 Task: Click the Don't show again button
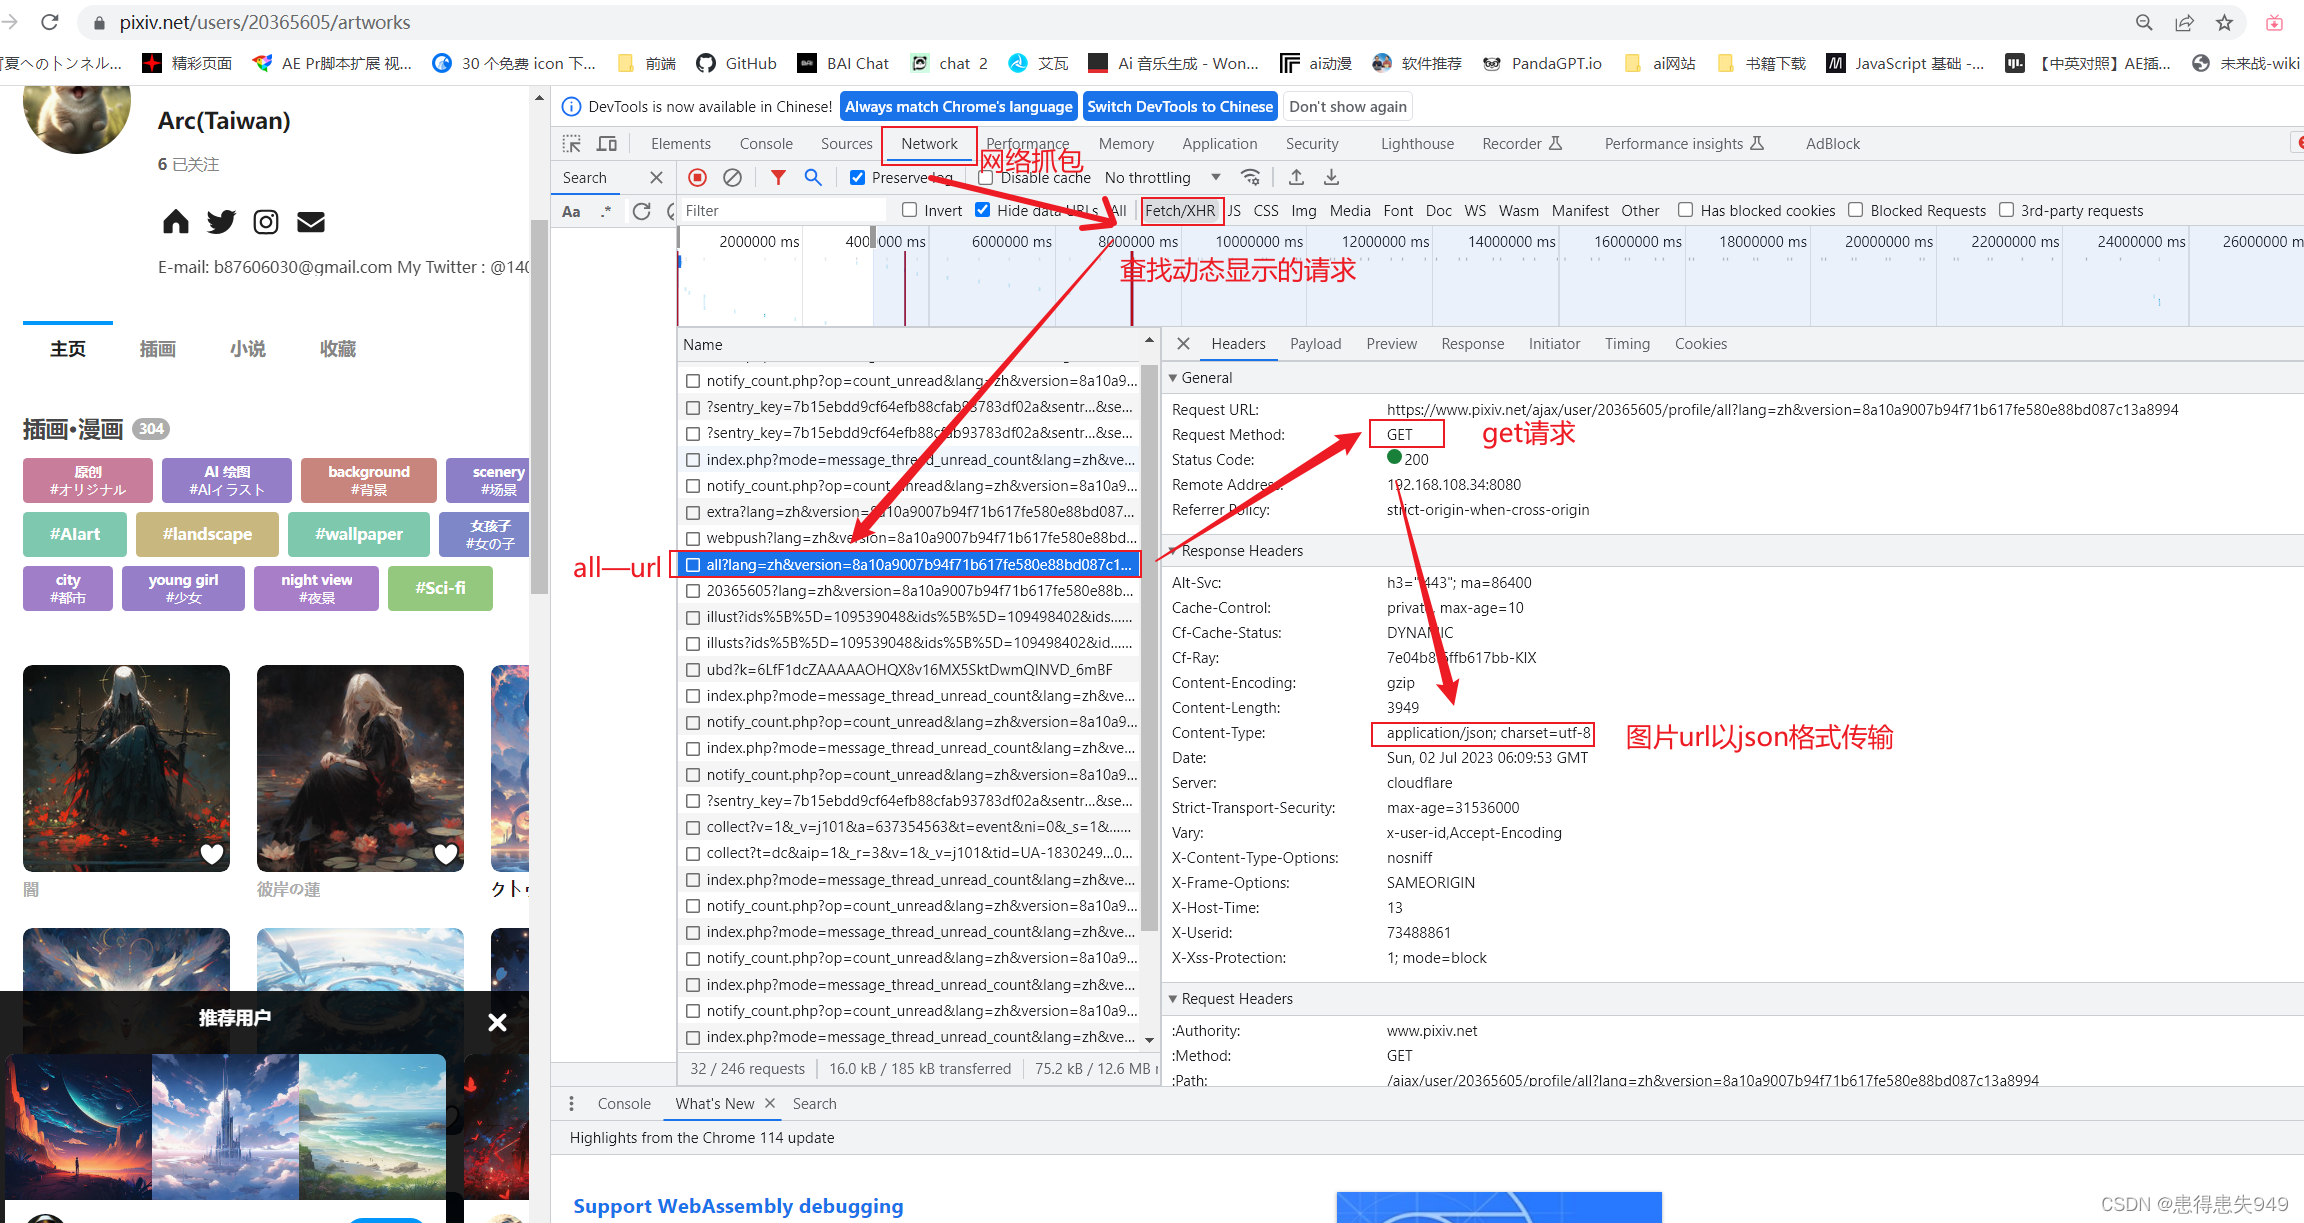click(x=1347, y=107)
